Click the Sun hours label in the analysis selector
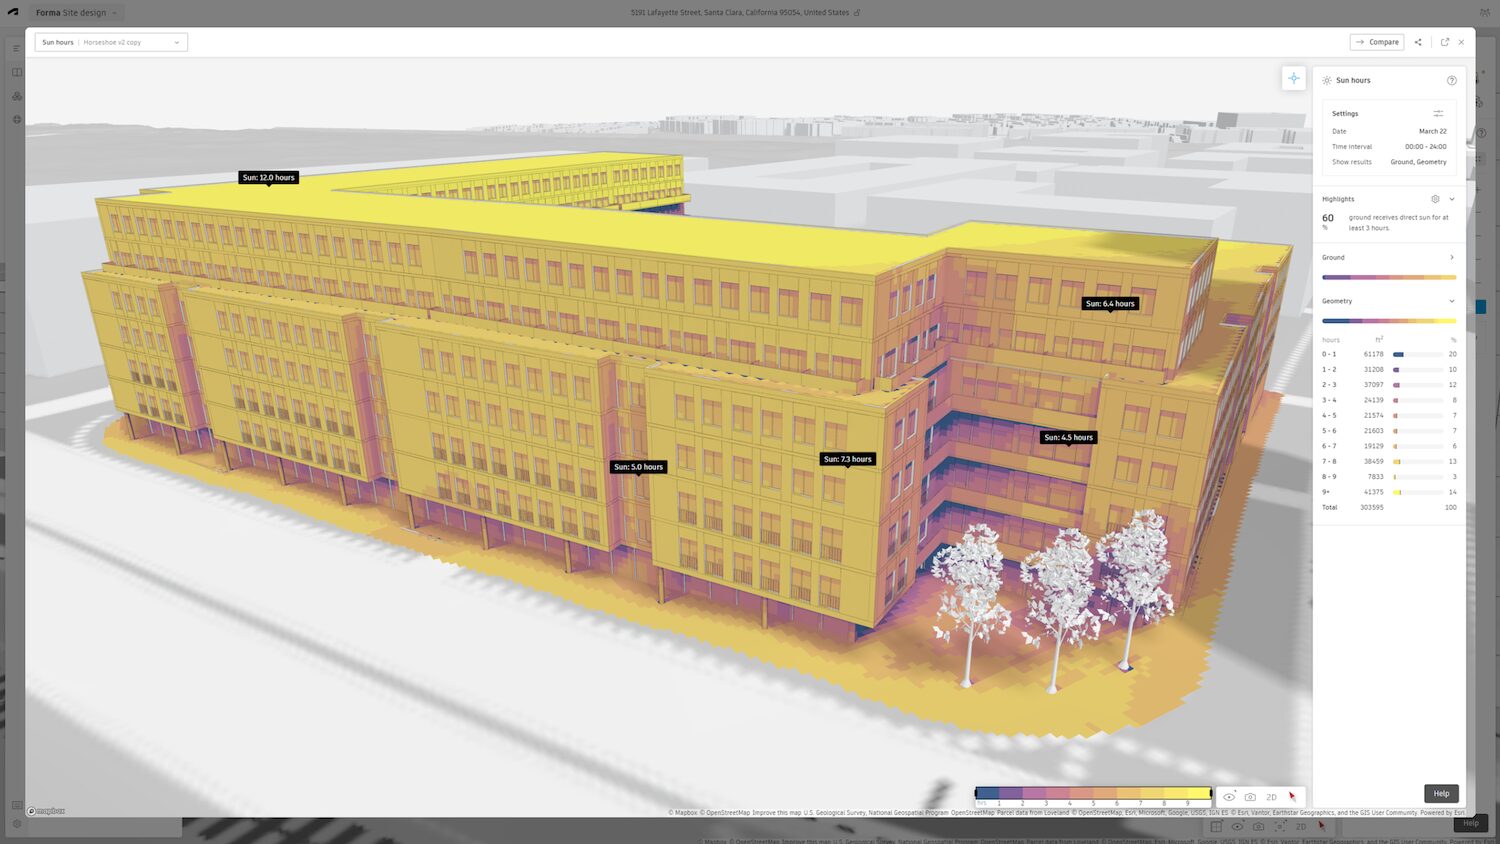The image size is (1500, 844). [57, 42]
